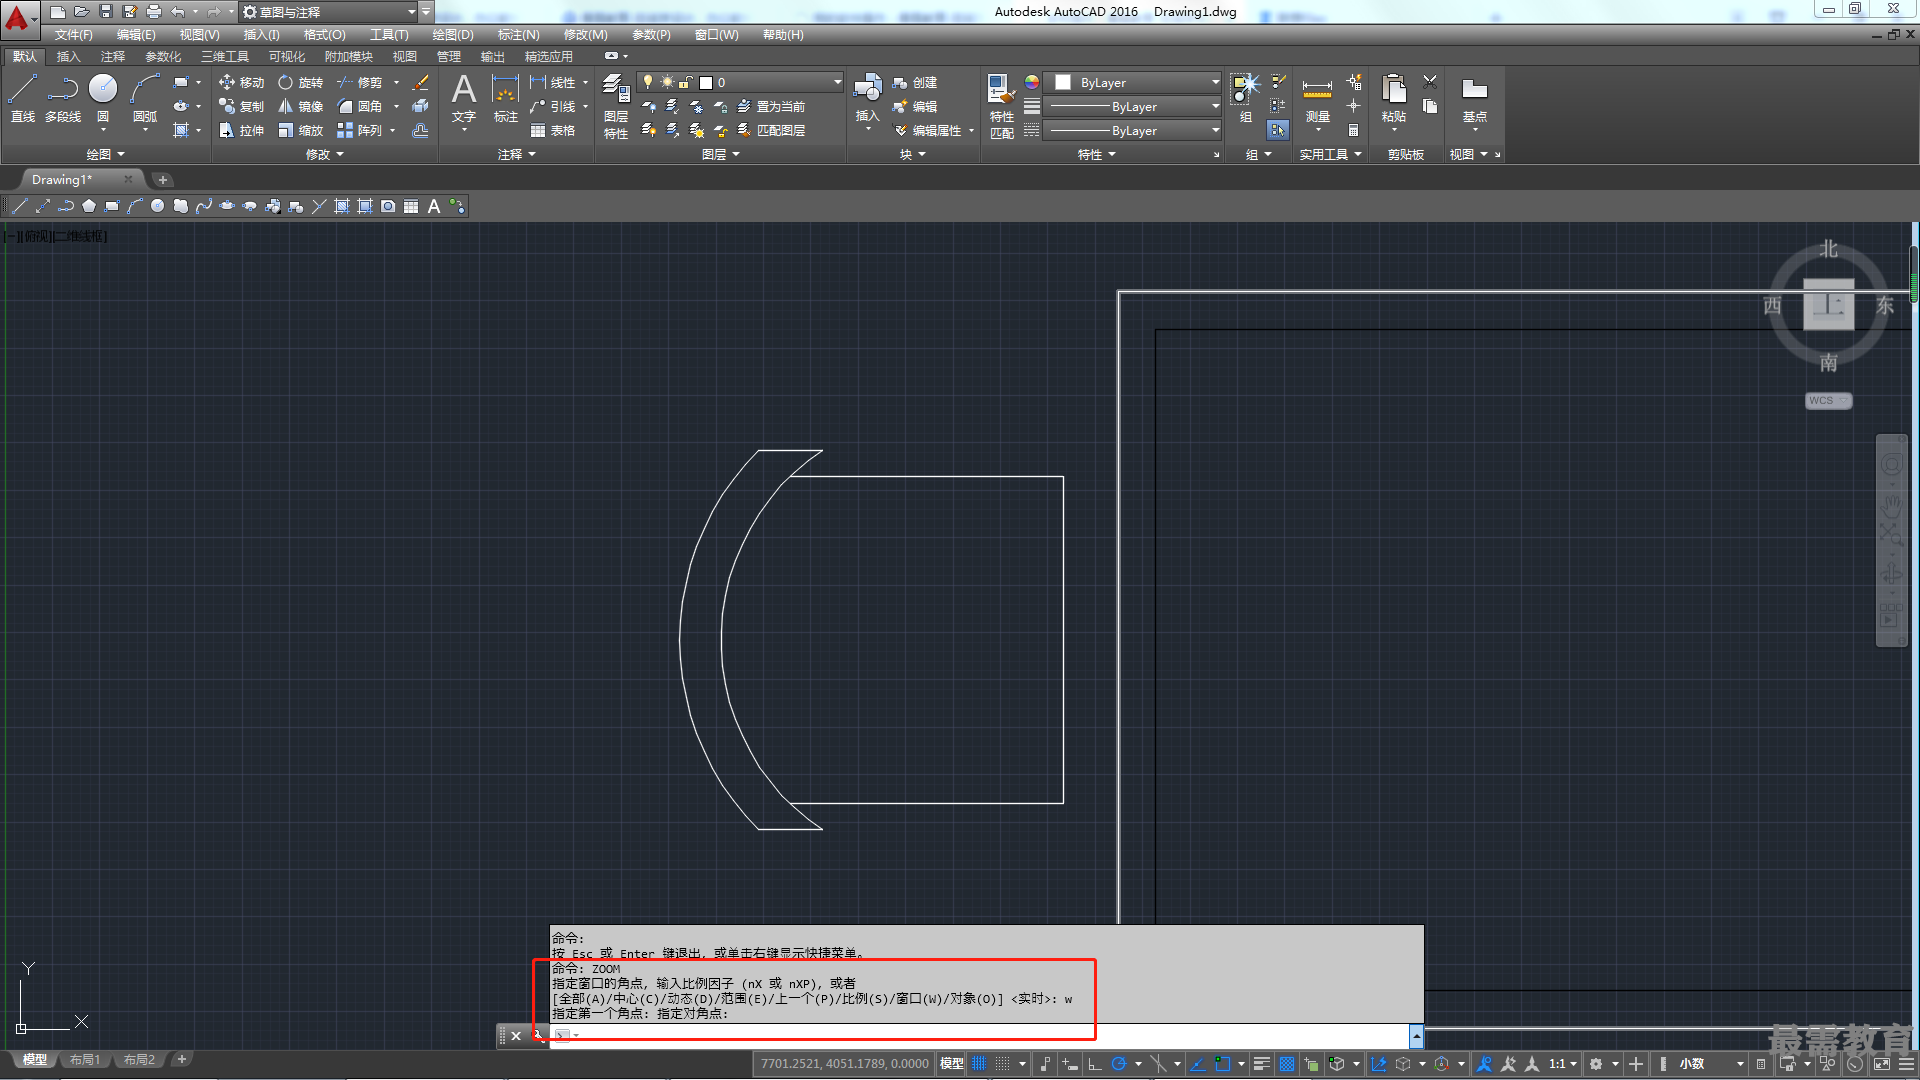
Task: Click 置为当前 (Make Current) layer button
Action: coord(771,106)
